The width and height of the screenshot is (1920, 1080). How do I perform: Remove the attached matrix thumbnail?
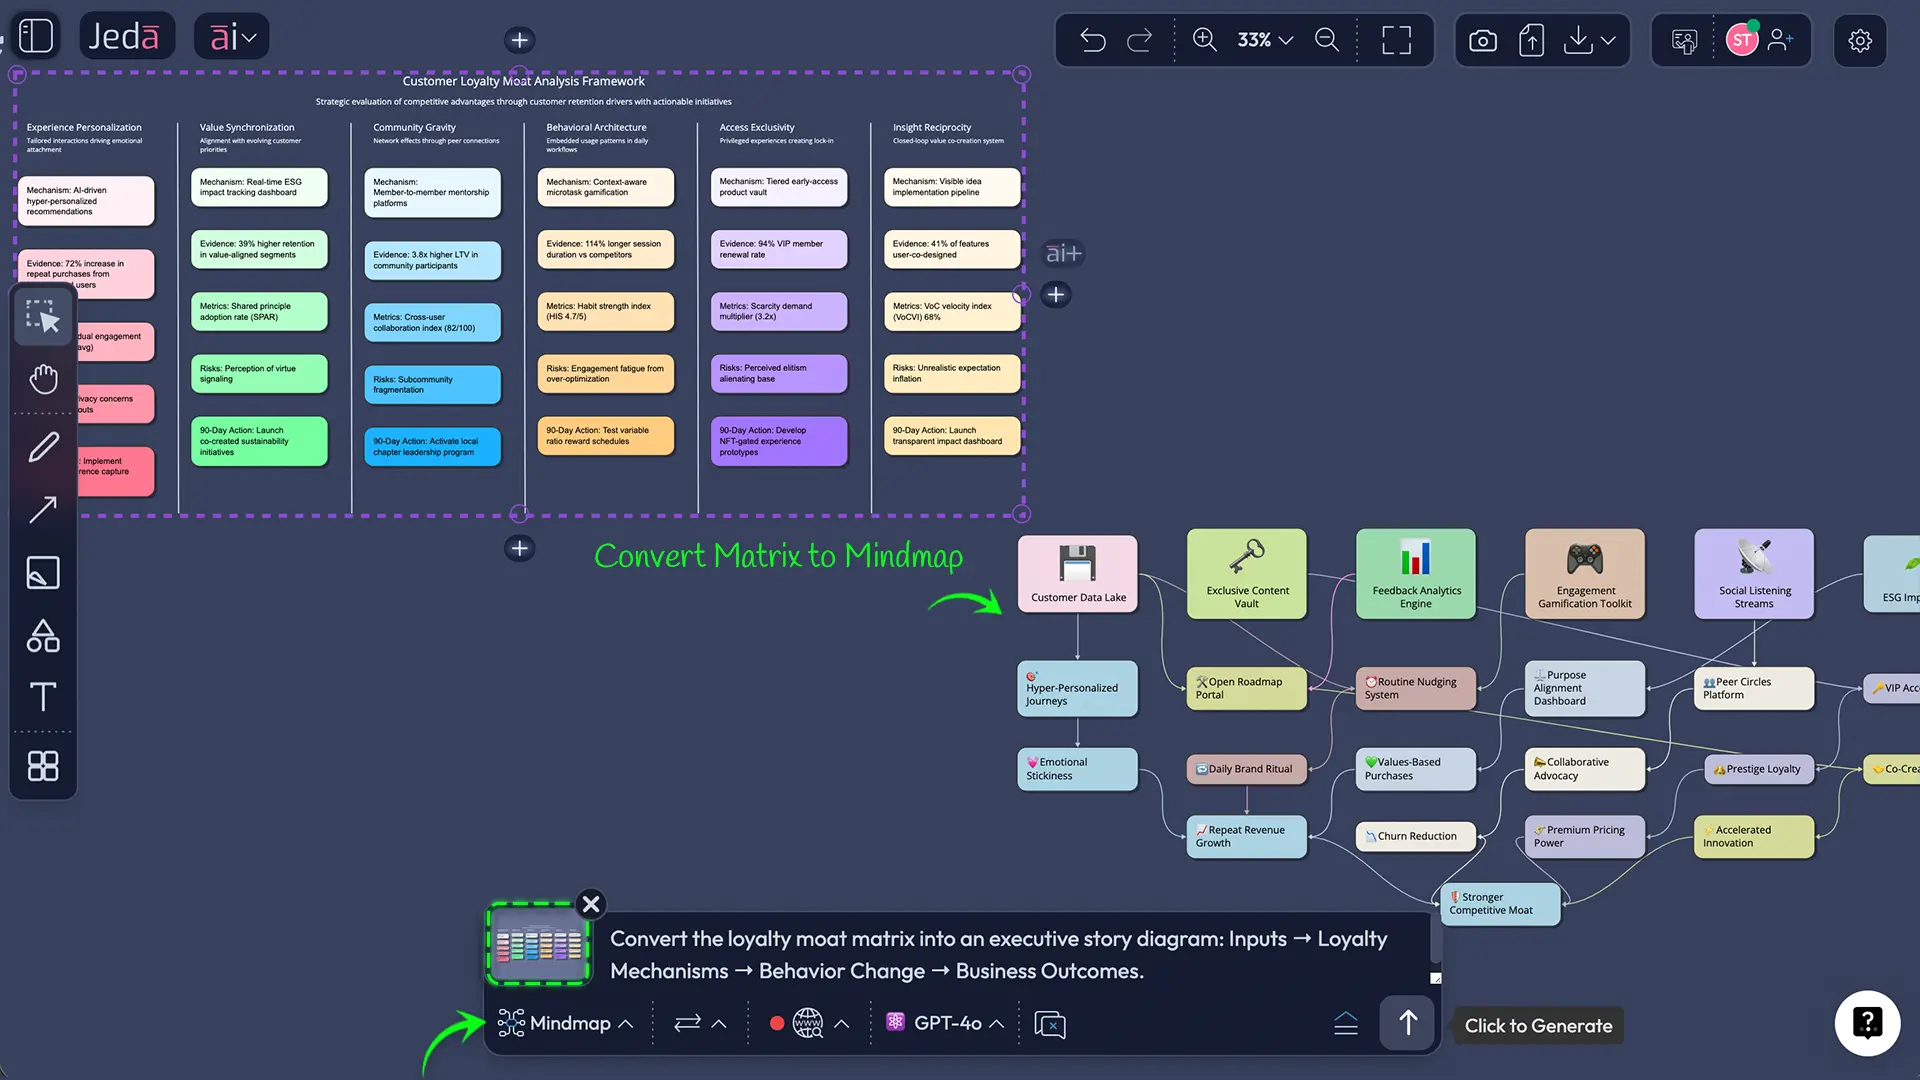(591, 904)
